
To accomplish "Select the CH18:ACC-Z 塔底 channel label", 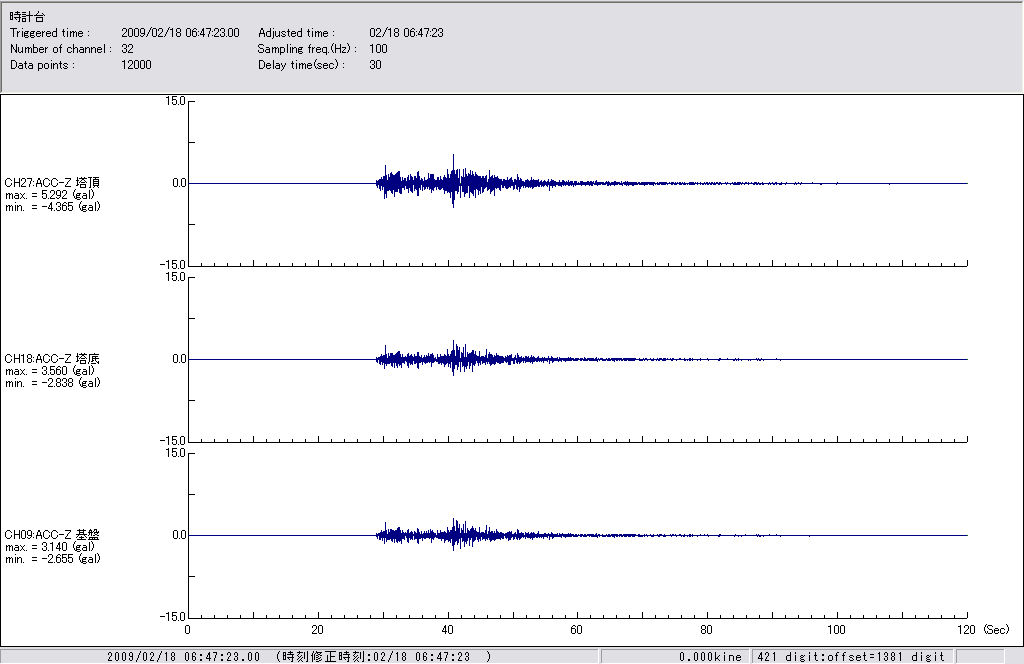I will [x=52, y=359].
